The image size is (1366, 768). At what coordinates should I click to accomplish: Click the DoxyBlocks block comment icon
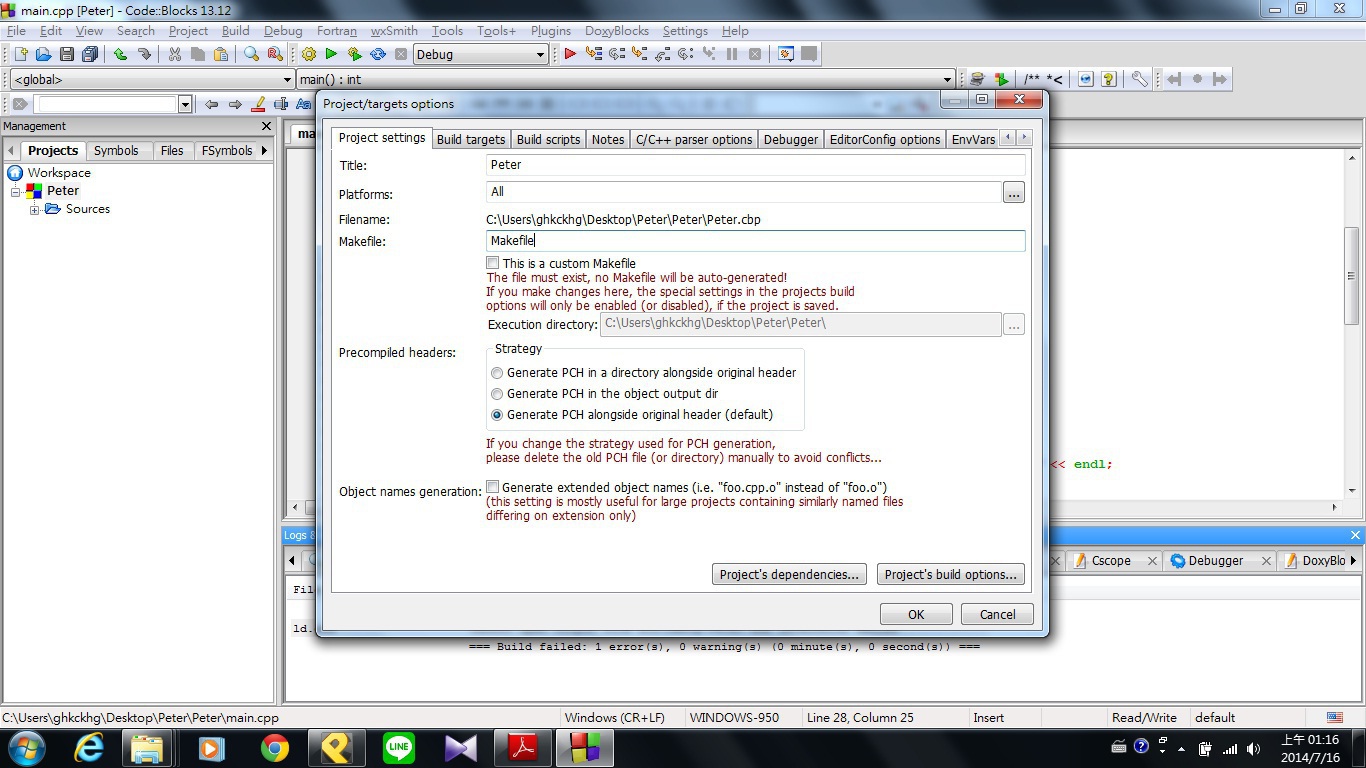(x=1033, y=79)
